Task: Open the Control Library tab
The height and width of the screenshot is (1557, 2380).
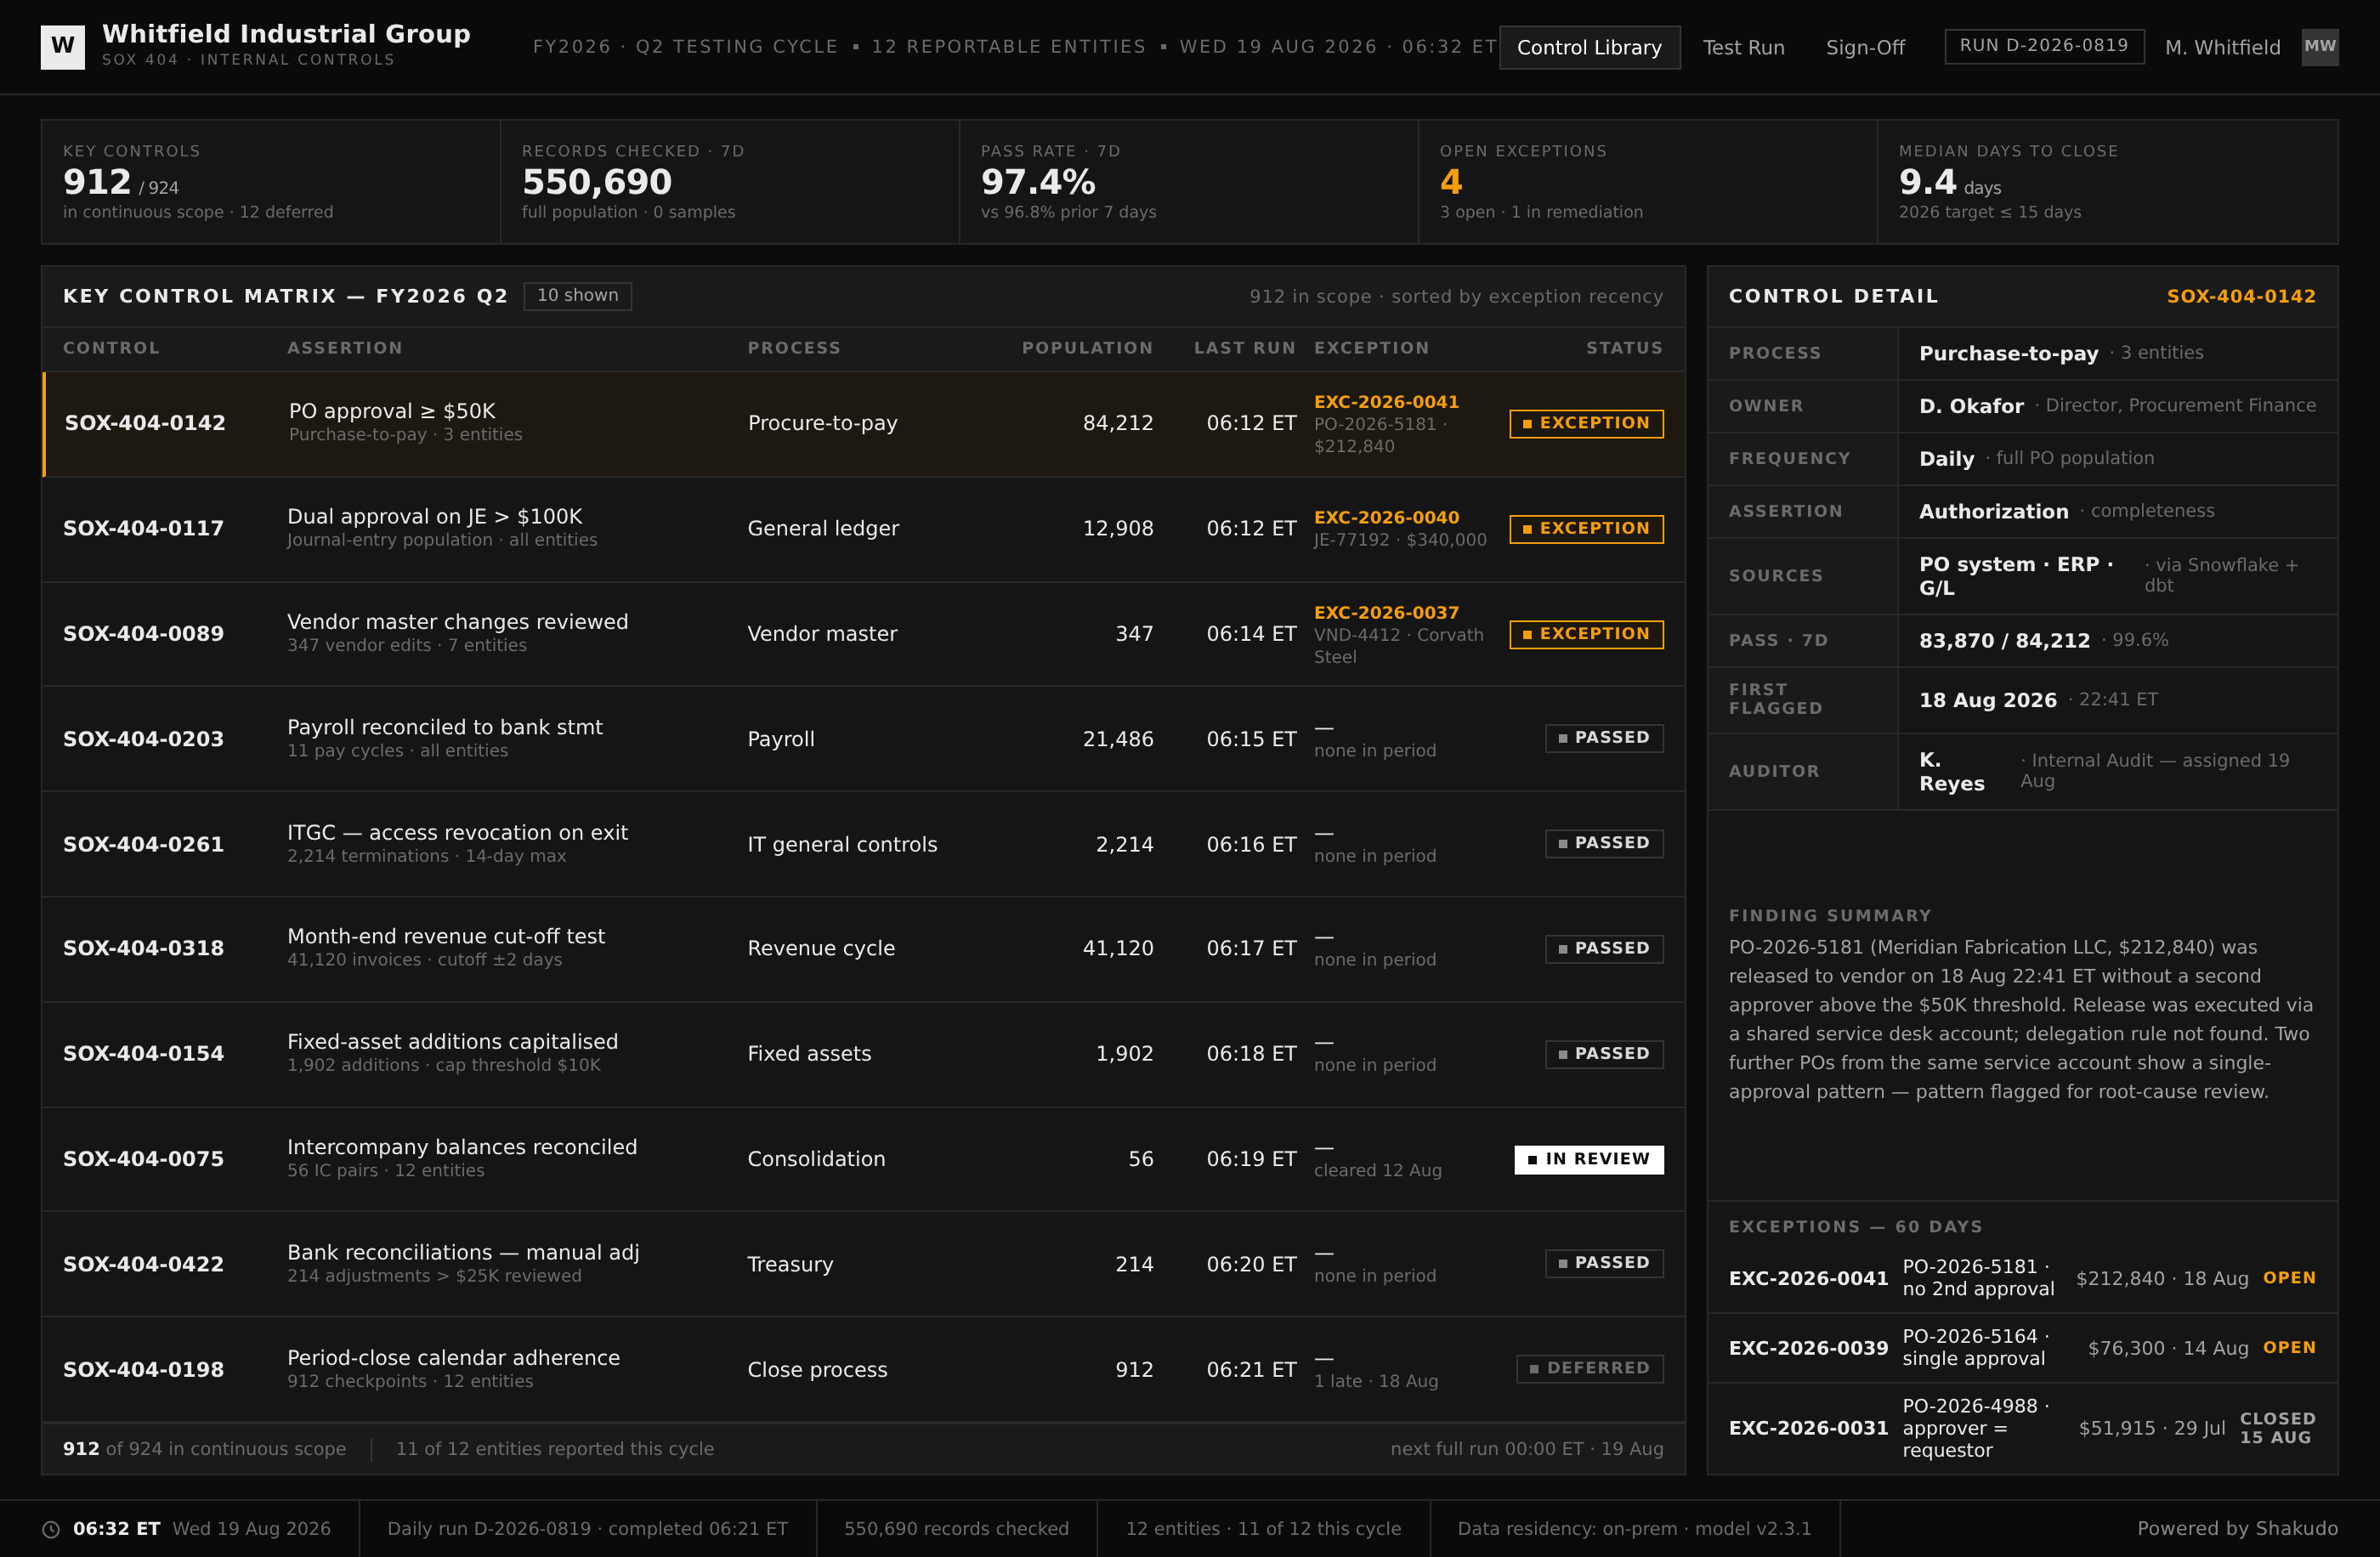Action: tap(1589, 47)
